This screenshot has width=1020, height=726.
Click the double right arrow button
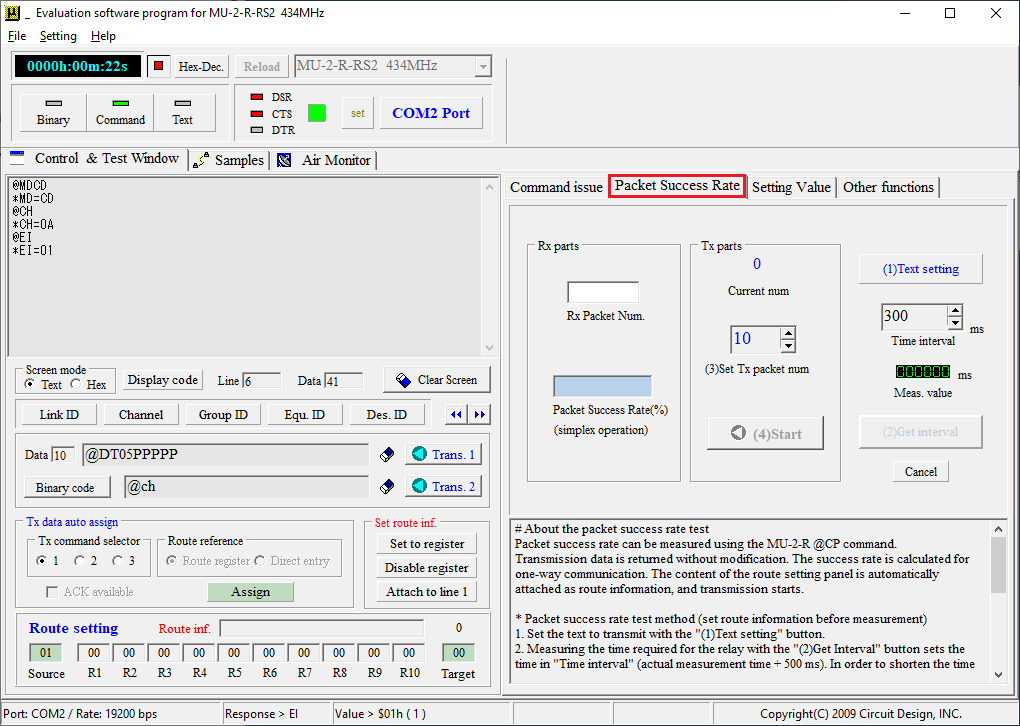479,414
